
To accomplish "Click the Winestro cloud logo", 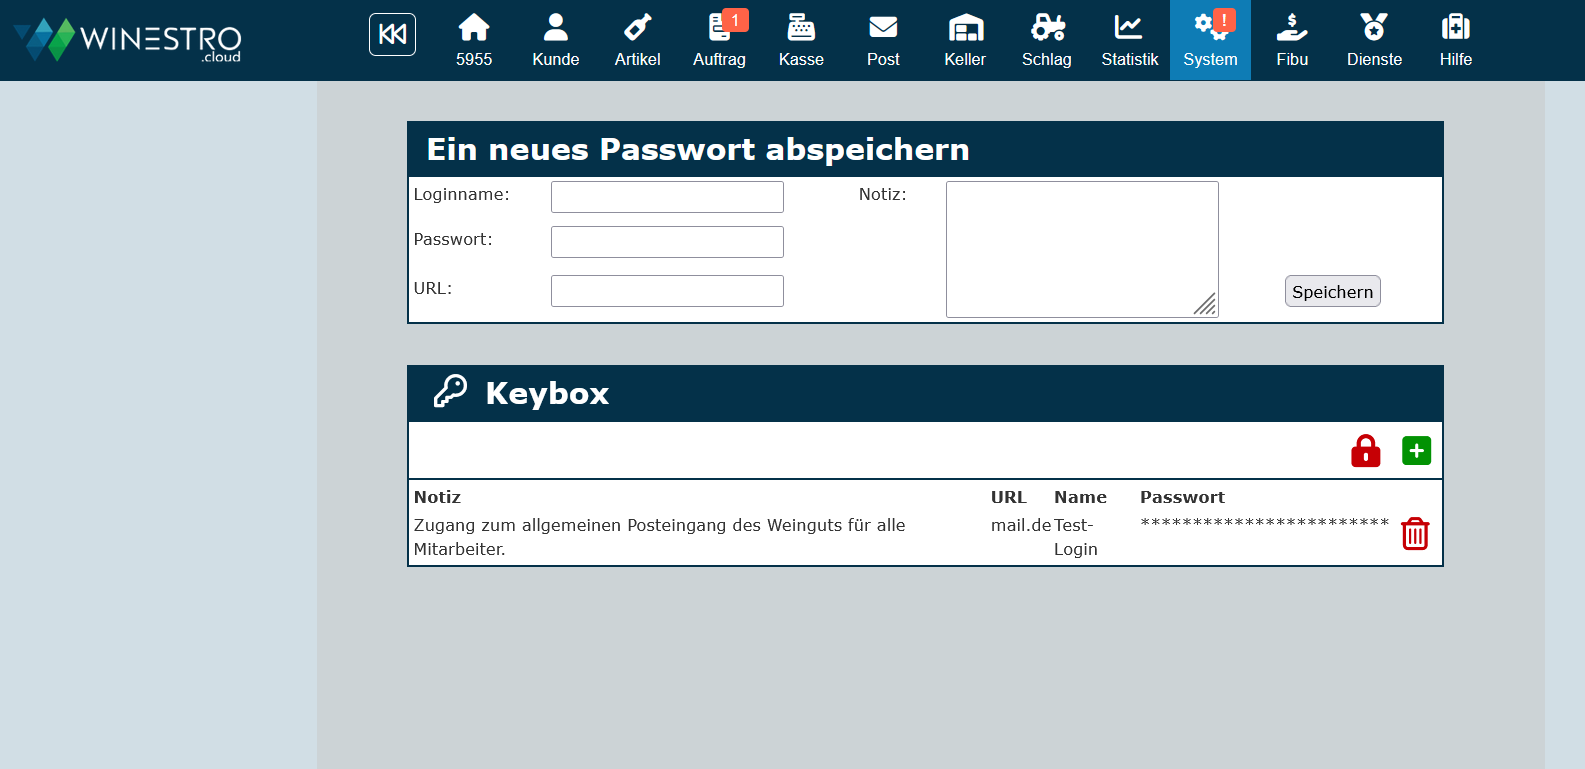I will coord(128,40).
